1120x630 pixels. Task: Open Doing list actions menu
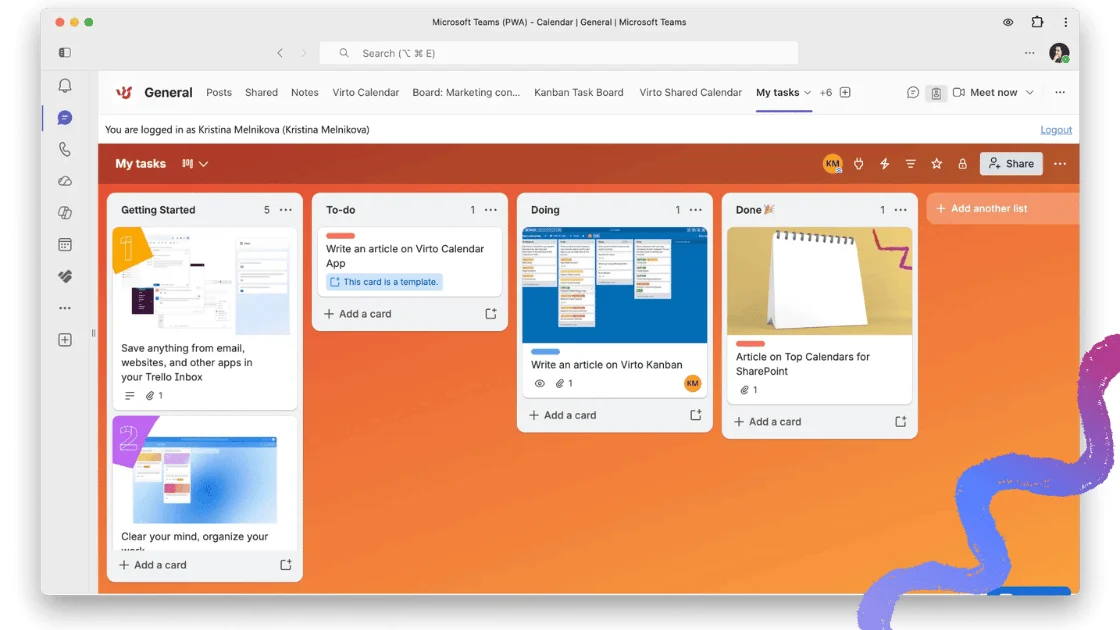point(696,210)
